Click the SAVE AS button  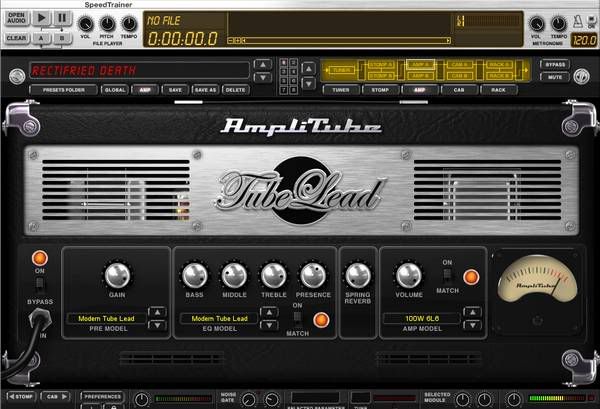tap(205, 90)
